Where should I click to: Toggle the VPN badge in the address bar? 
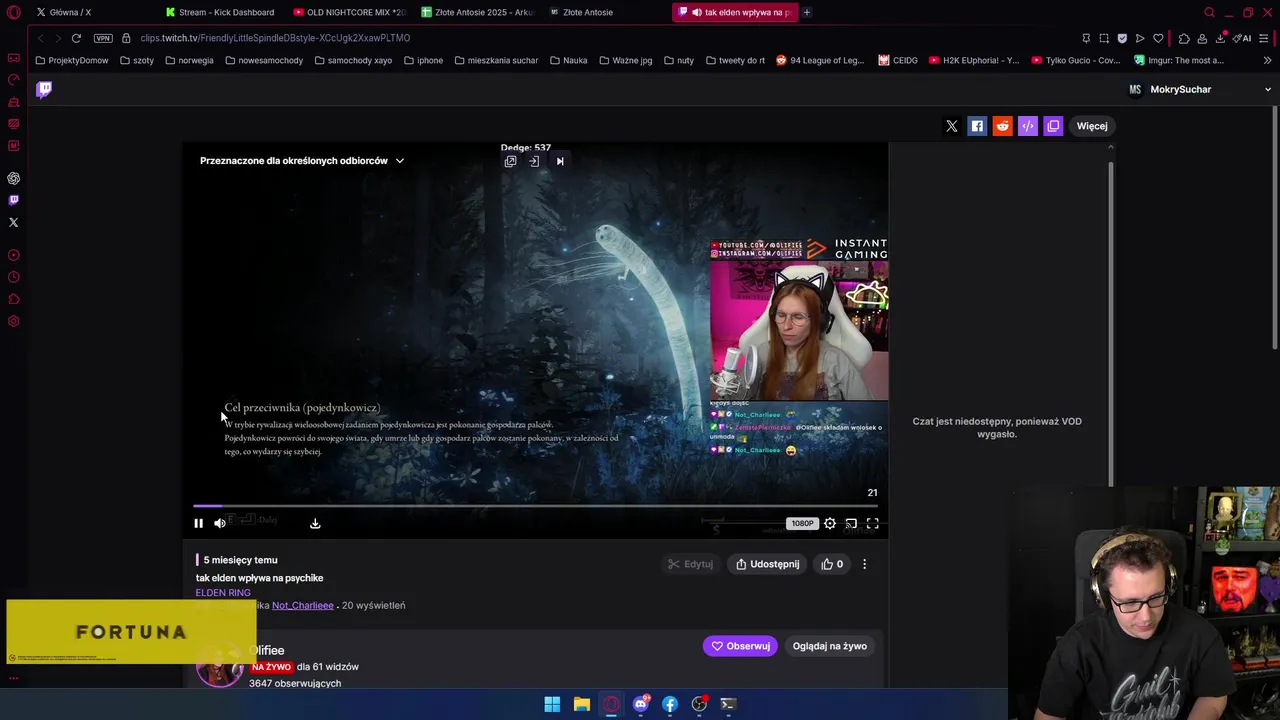tap(103, 38)
